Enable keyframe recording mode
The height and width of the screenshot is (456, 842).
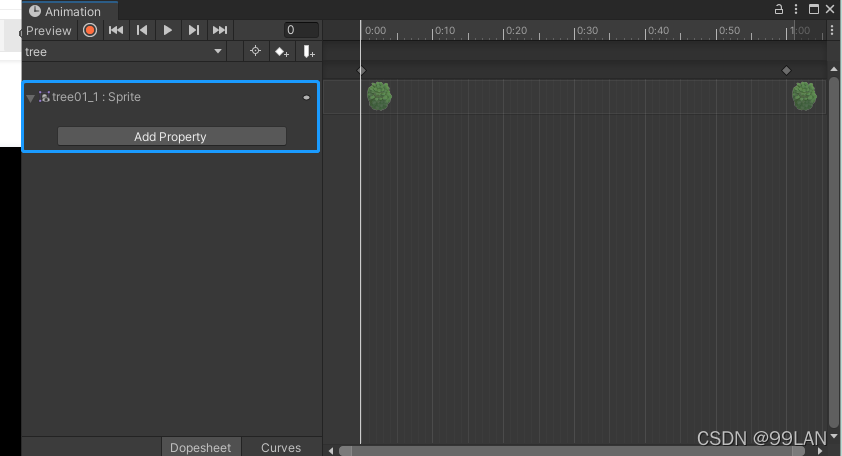tap(90, 30)
